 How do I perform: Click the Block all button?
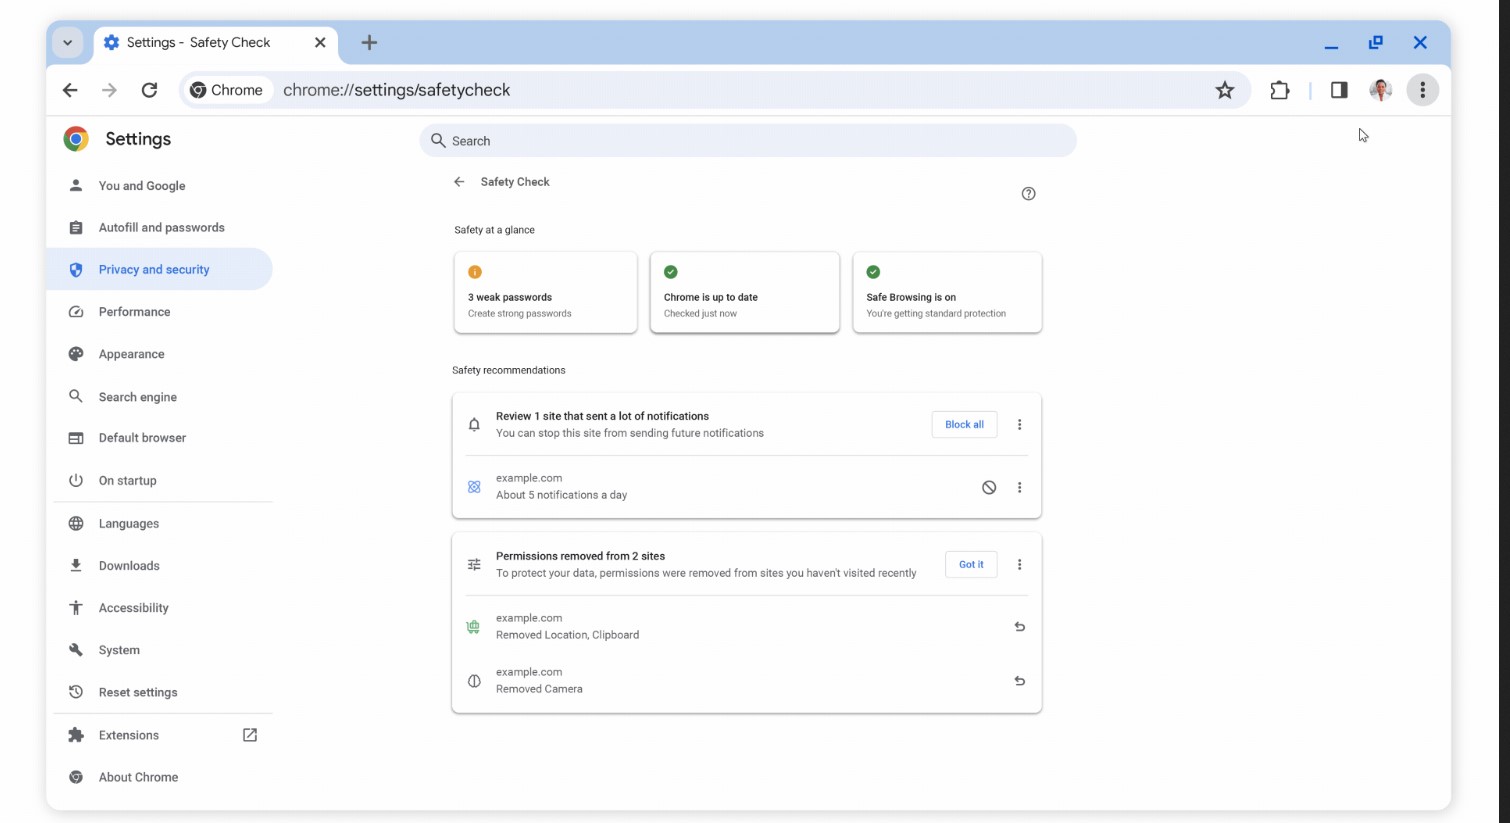point(964,425)
